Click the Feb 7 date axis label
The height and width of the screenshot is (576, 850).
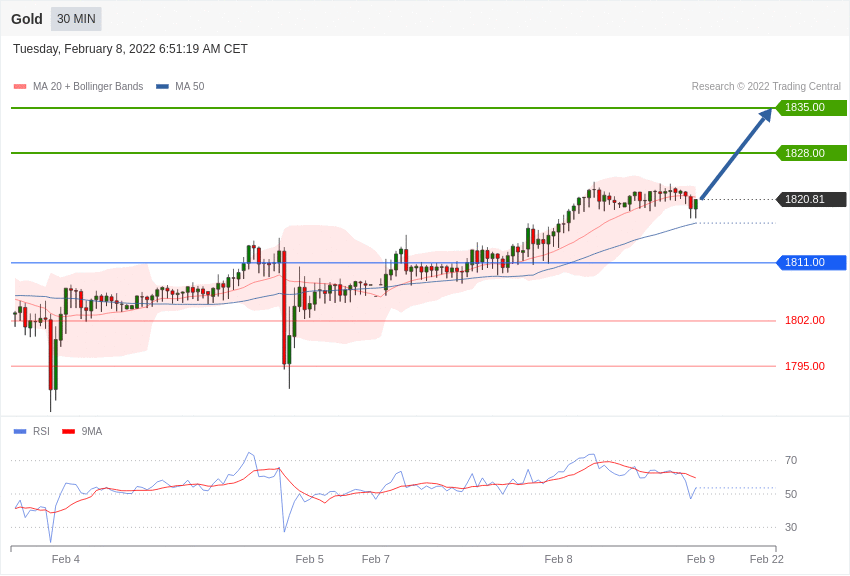tap(376, 559)
